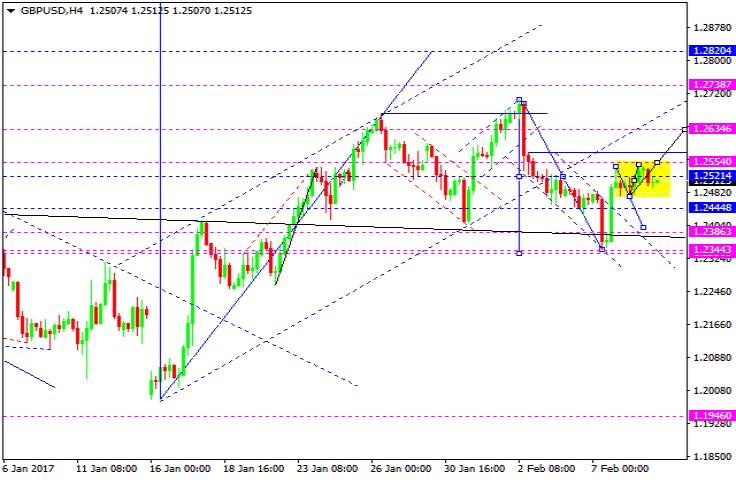Click the 6 Jan 2017 date label
The height and width of the screenshot is (480, 736).
click(28, 468)
